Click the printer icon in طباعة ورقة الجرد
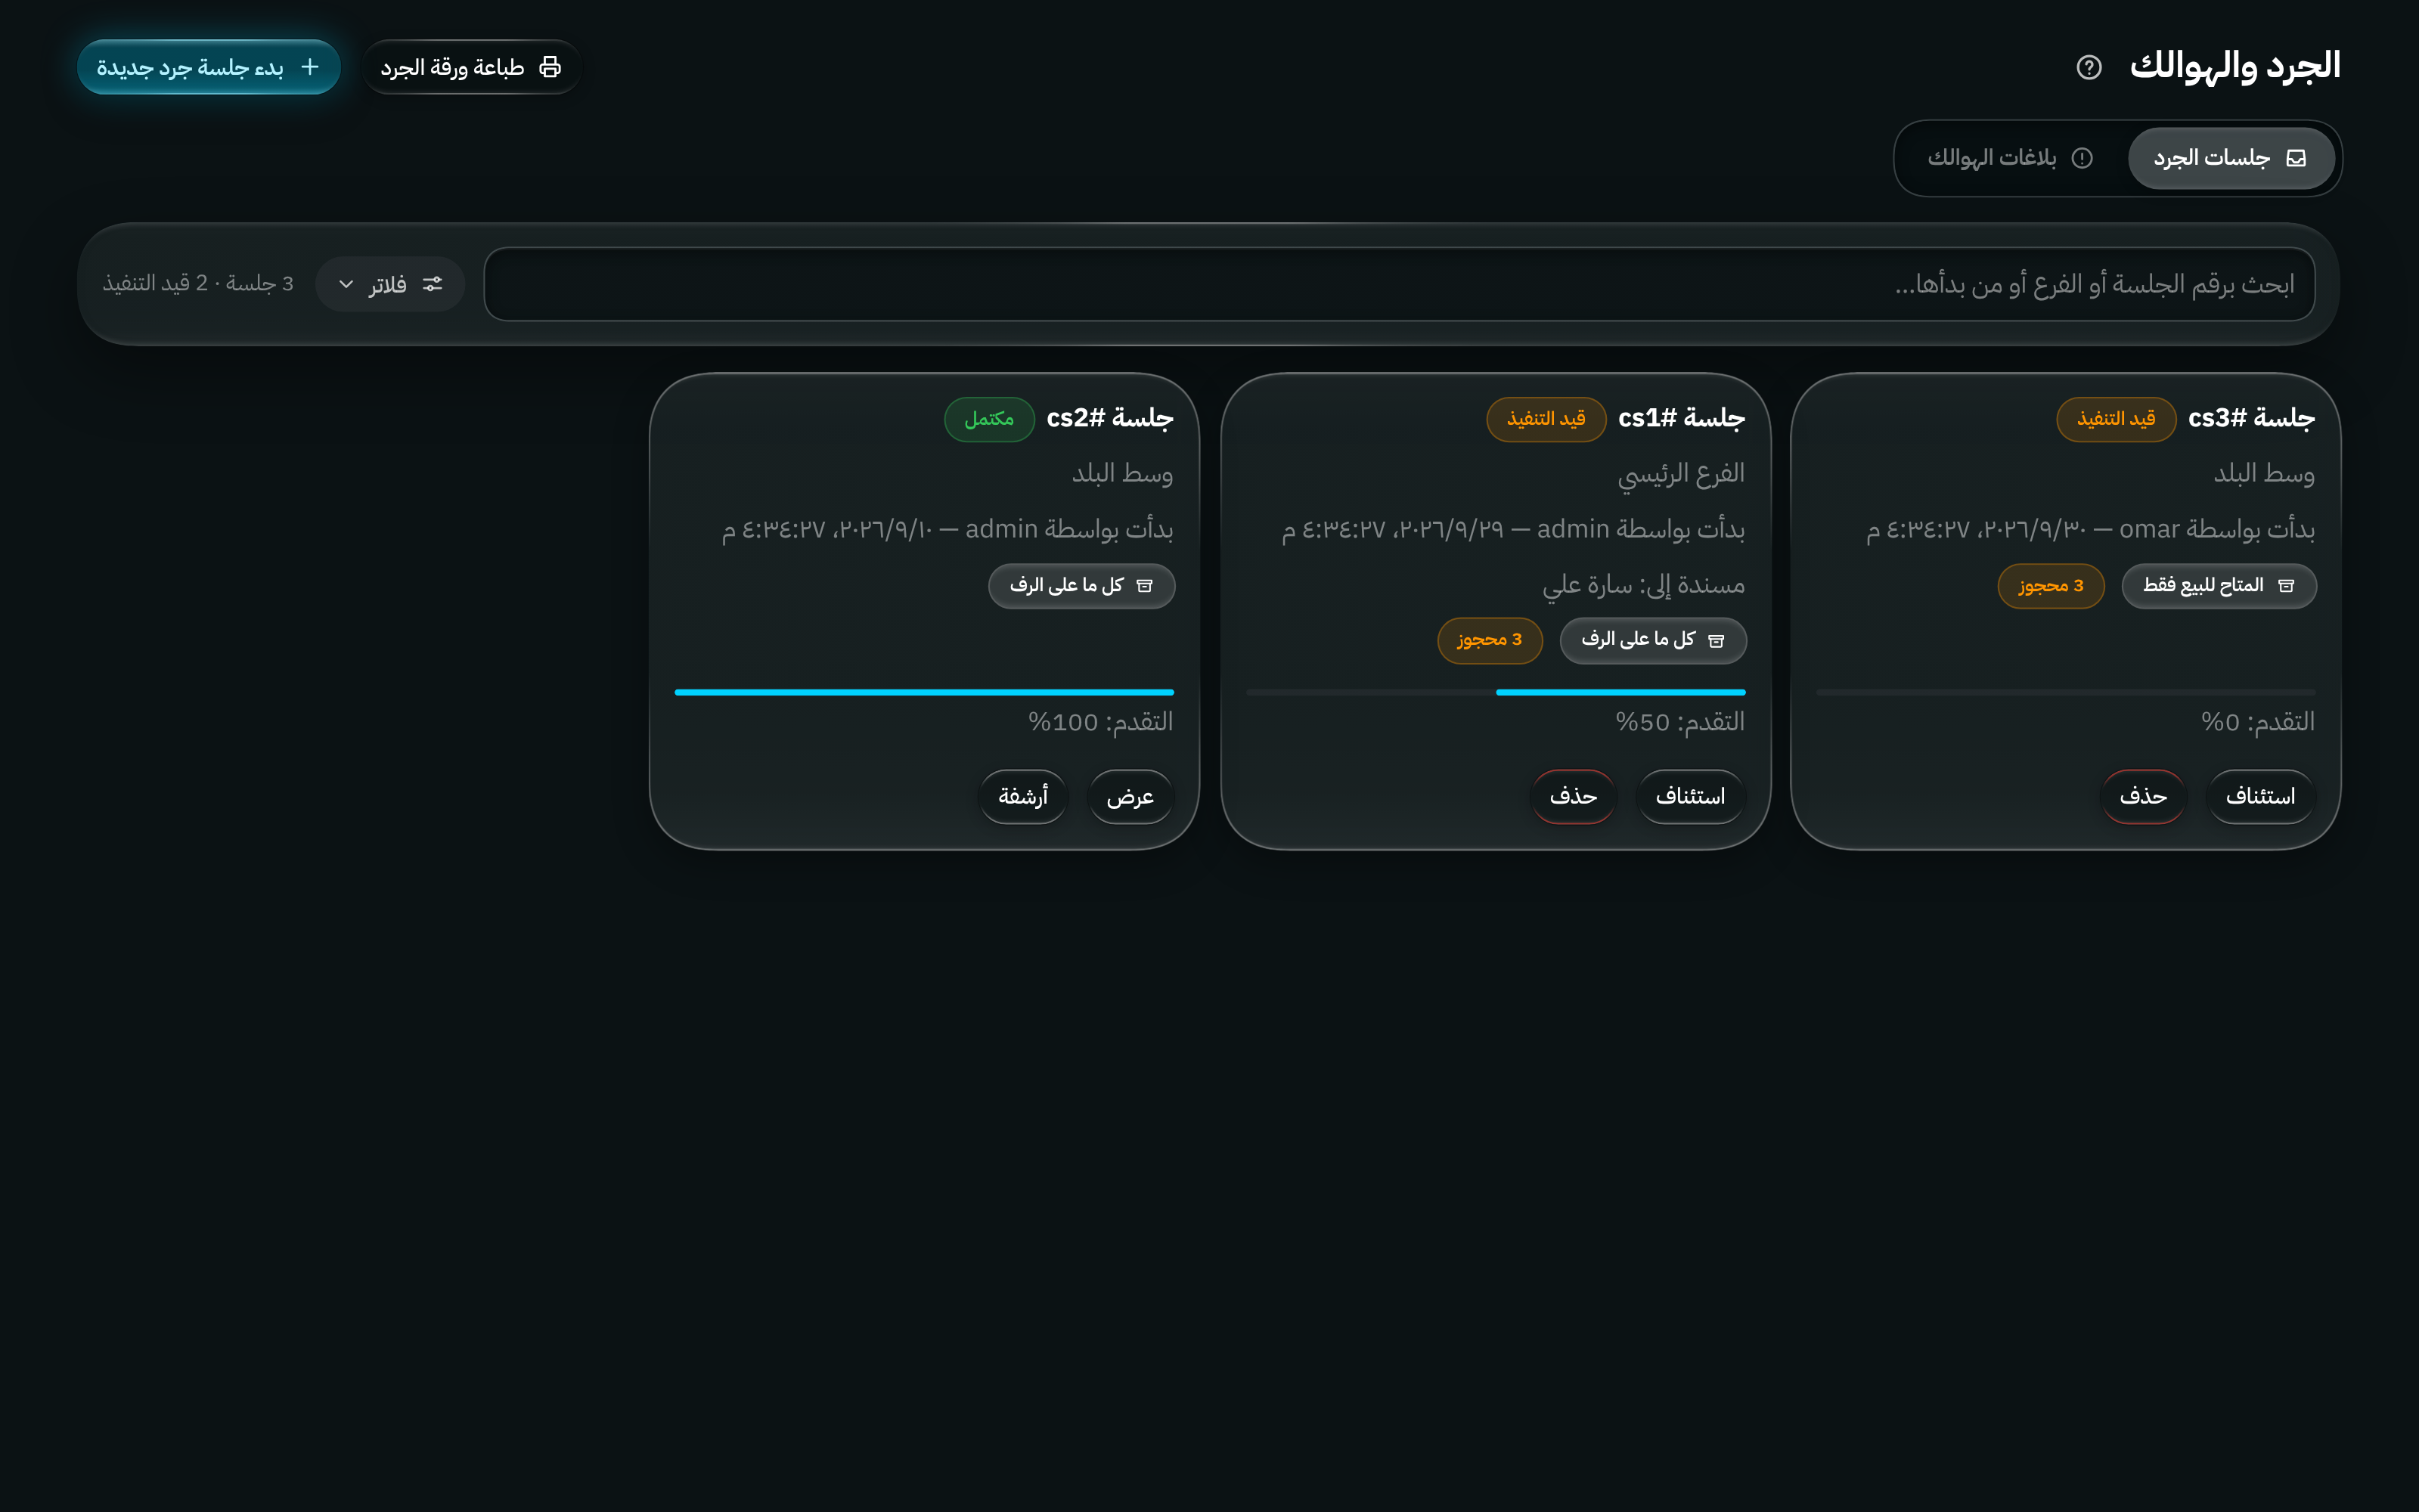Screen dimensions: 2419x1512 (550, 67)
